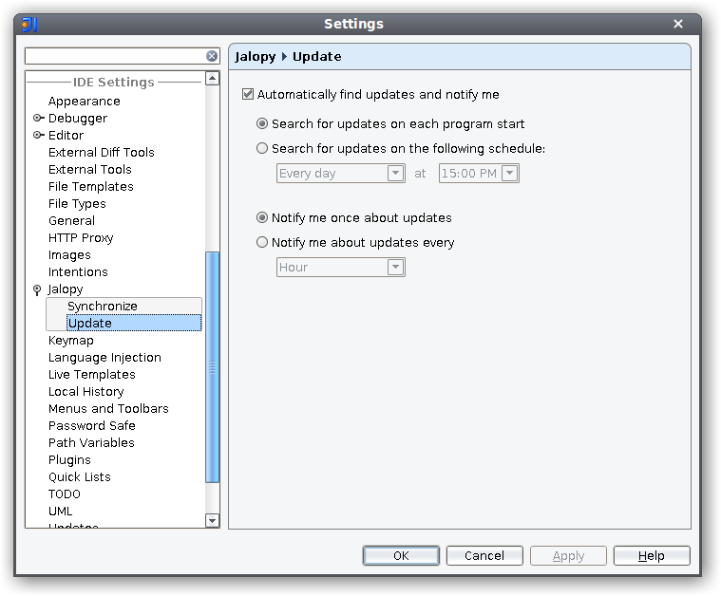Open File Types settings
Screen dimensions: 721x596
[77, 203]
